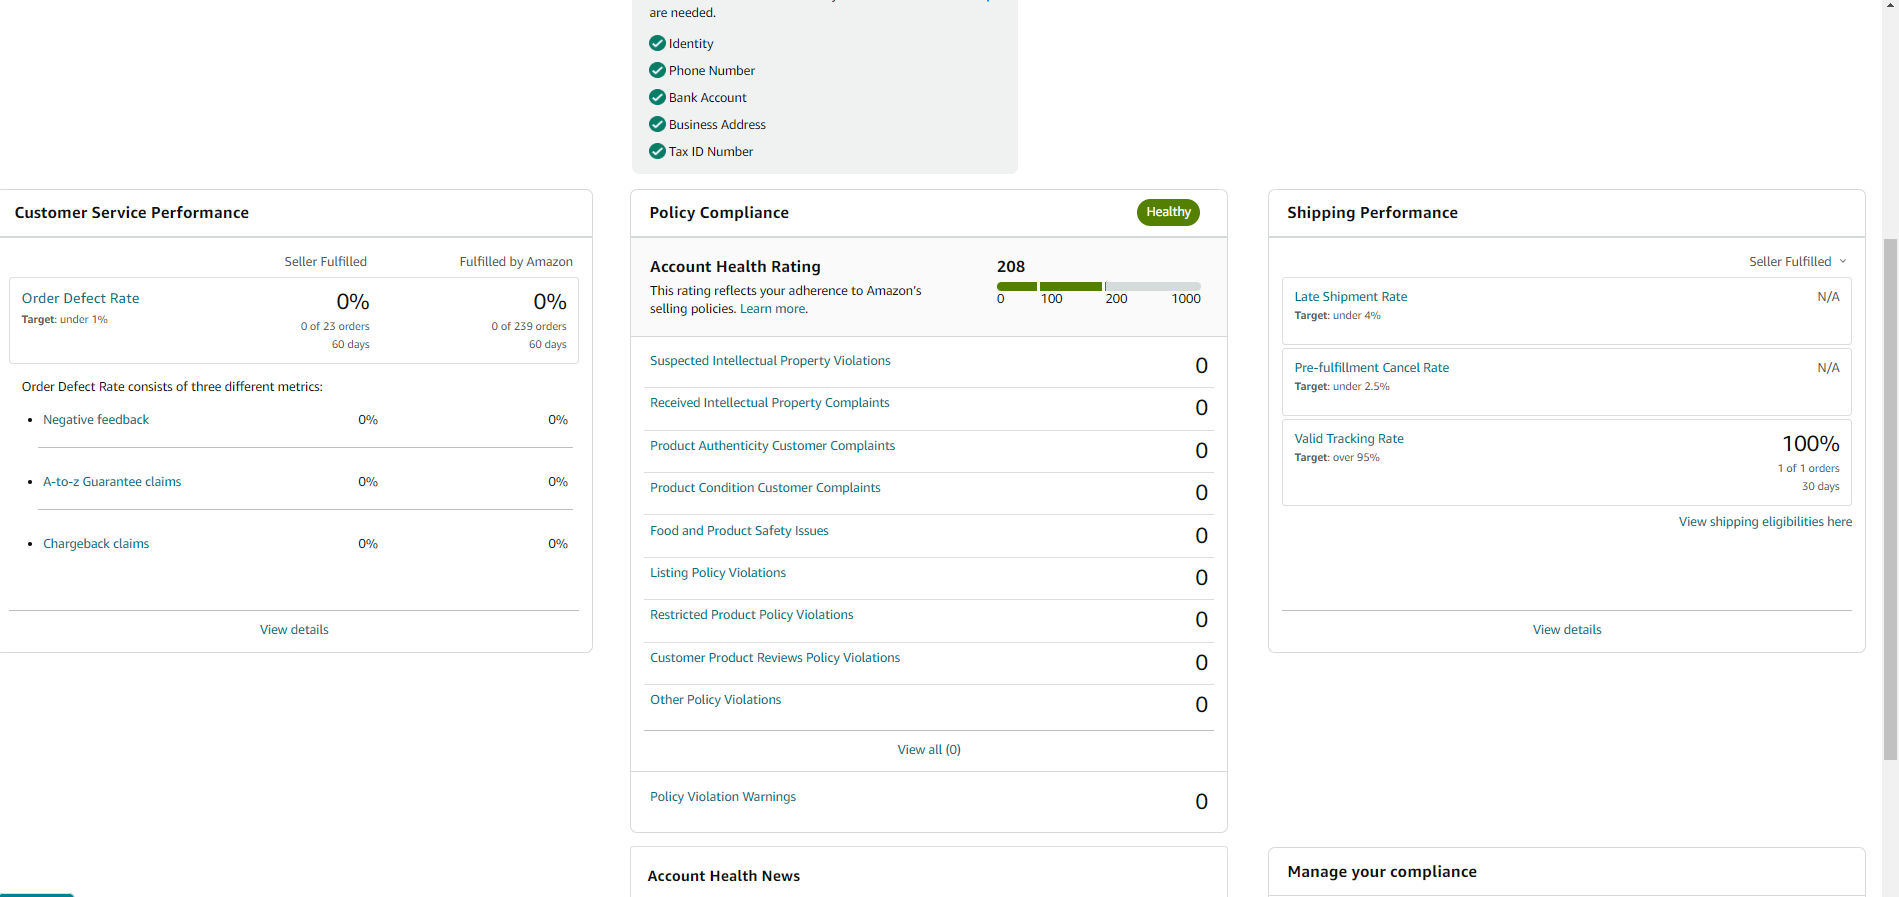Open Other Policy Violations

[x=716, y=700]
